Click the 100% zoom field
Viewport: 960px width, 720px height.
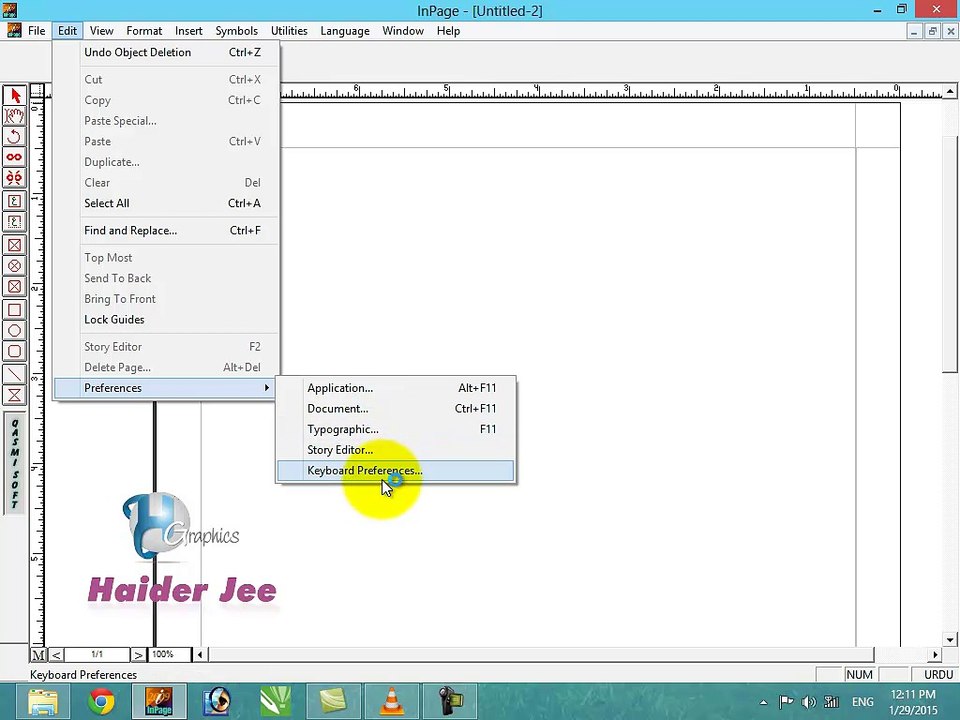(x=170, y=654)
